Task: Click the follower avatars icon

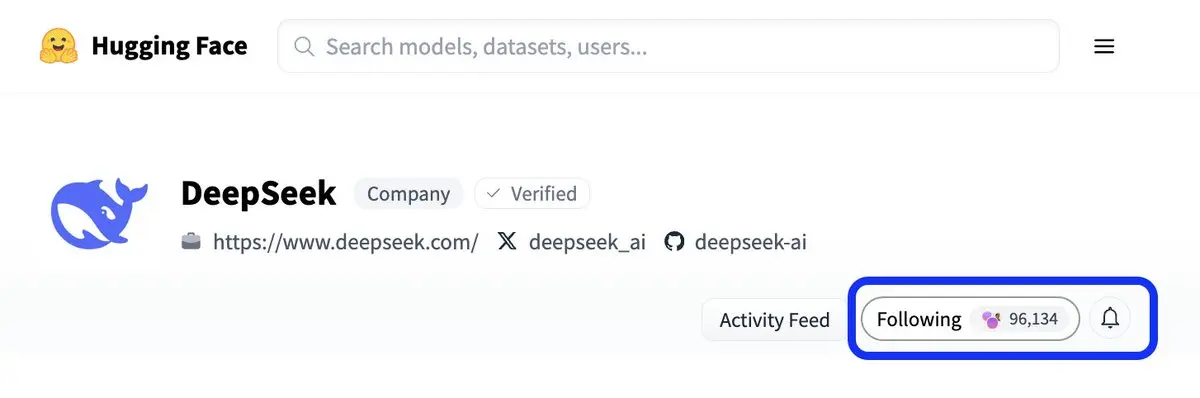Action: point(991,319)
